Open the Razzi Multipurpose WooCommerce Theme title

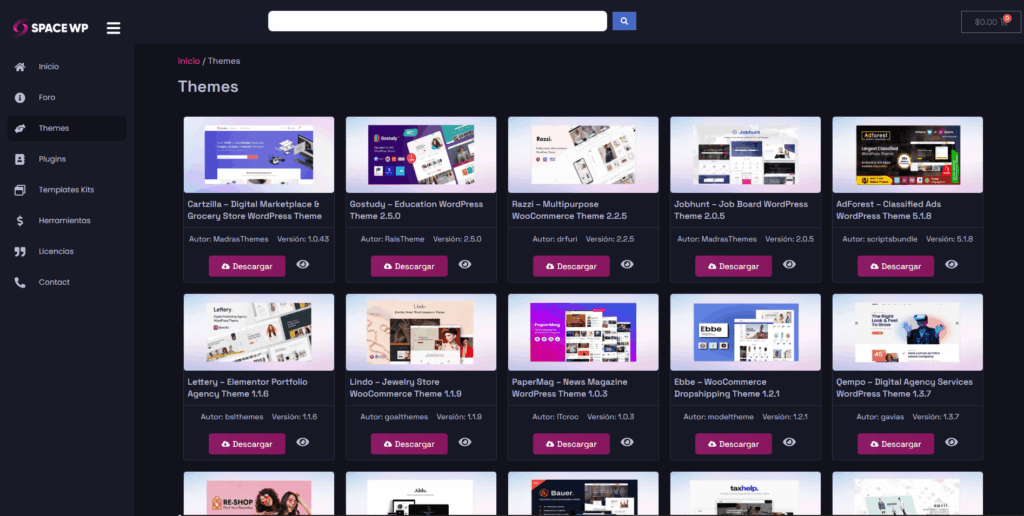point(569,210)
